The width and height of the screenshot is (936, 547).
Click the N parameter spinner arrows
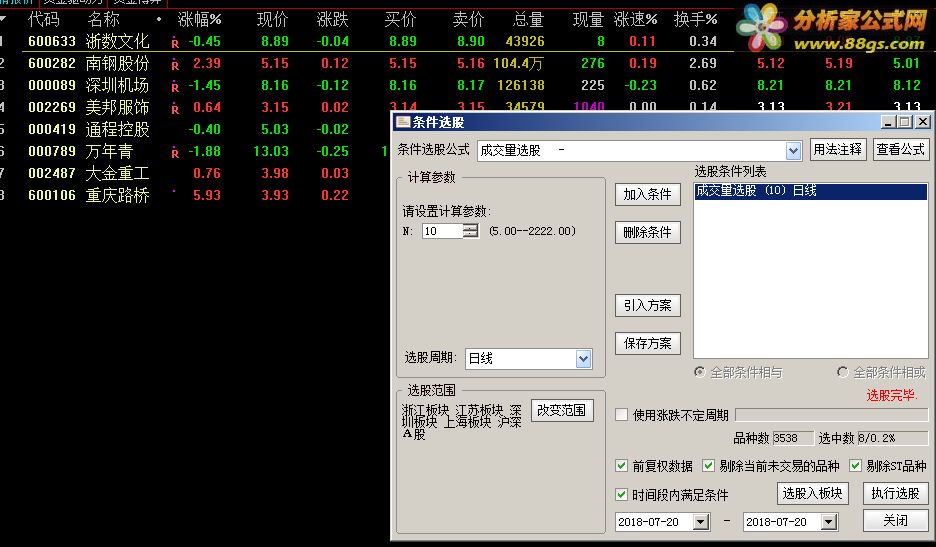tap(470, 231)
